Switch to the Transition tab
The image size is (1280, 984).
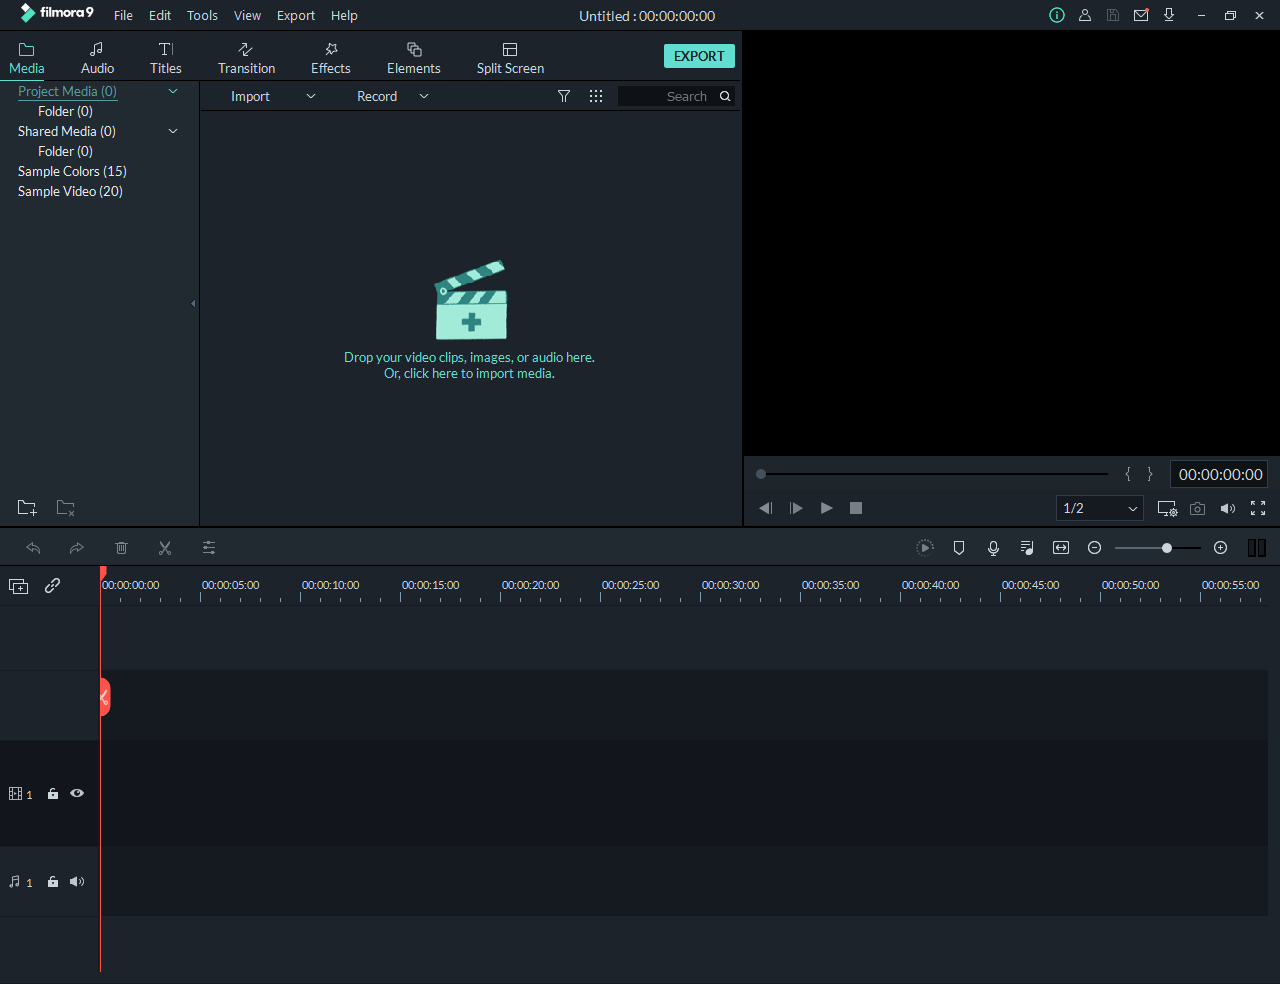click(246, 57)
